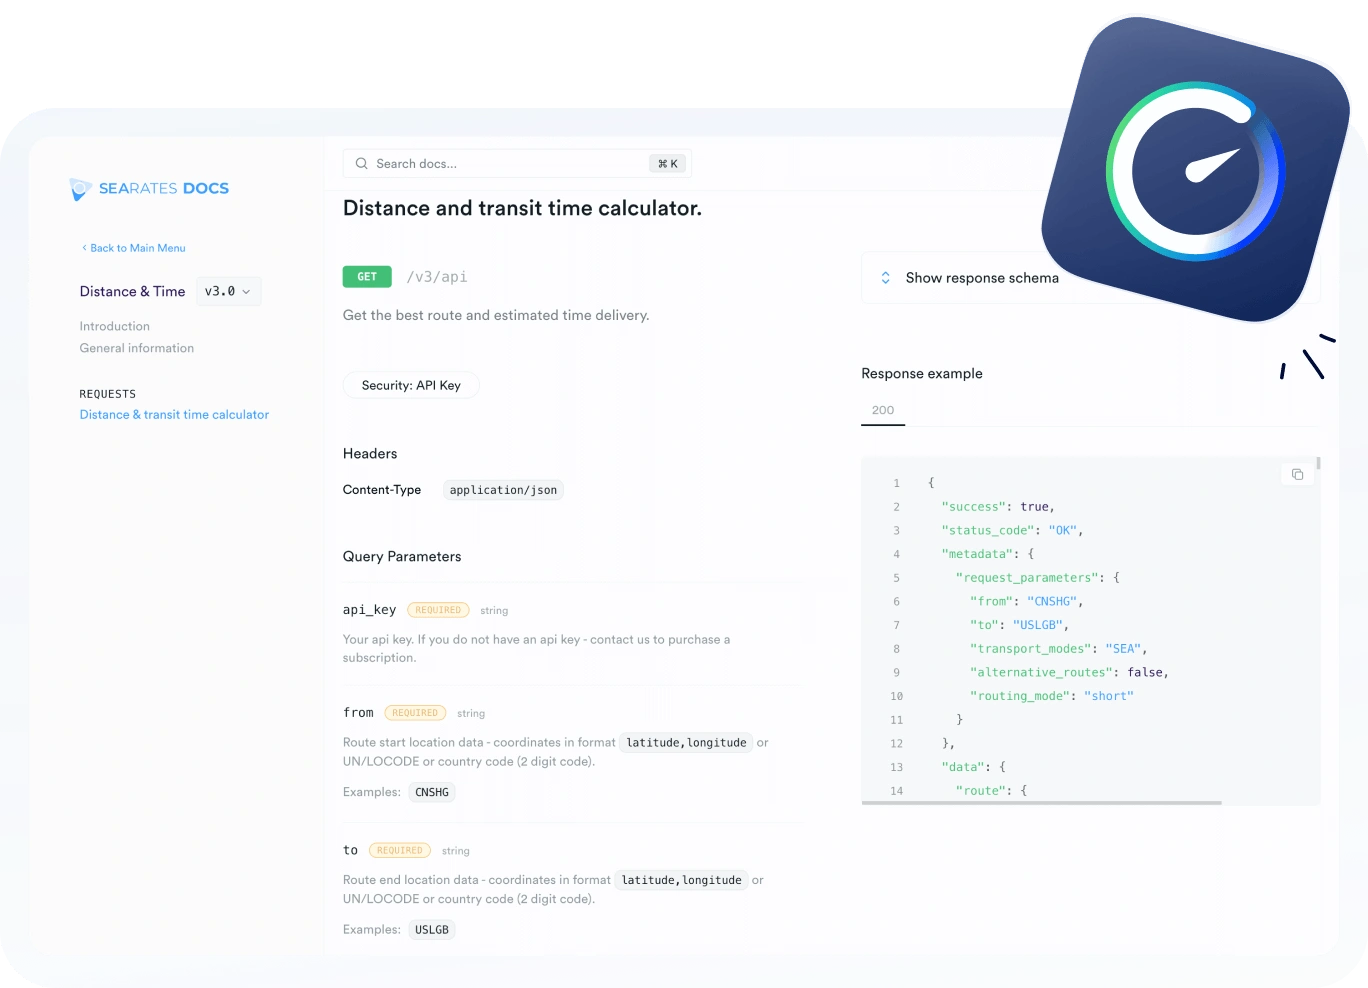
Task: Click the SEARATES DOCS title
Action: 164,189
